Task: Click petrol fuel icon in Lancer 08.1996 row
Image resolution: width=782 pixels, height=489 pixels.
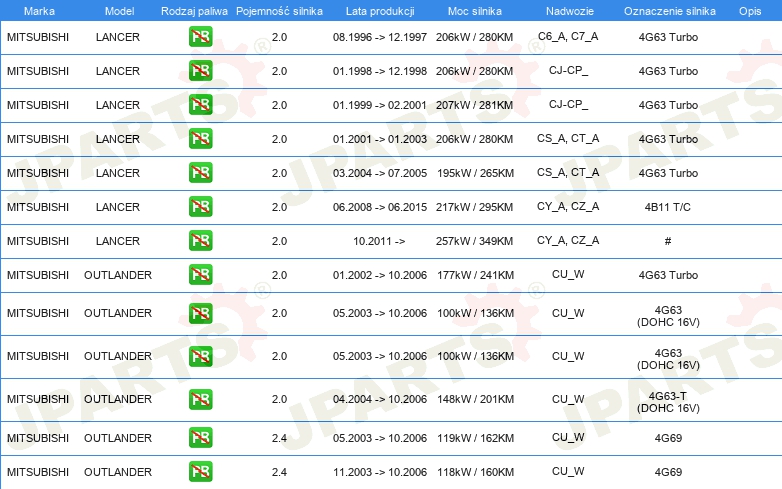Action: 200,36
